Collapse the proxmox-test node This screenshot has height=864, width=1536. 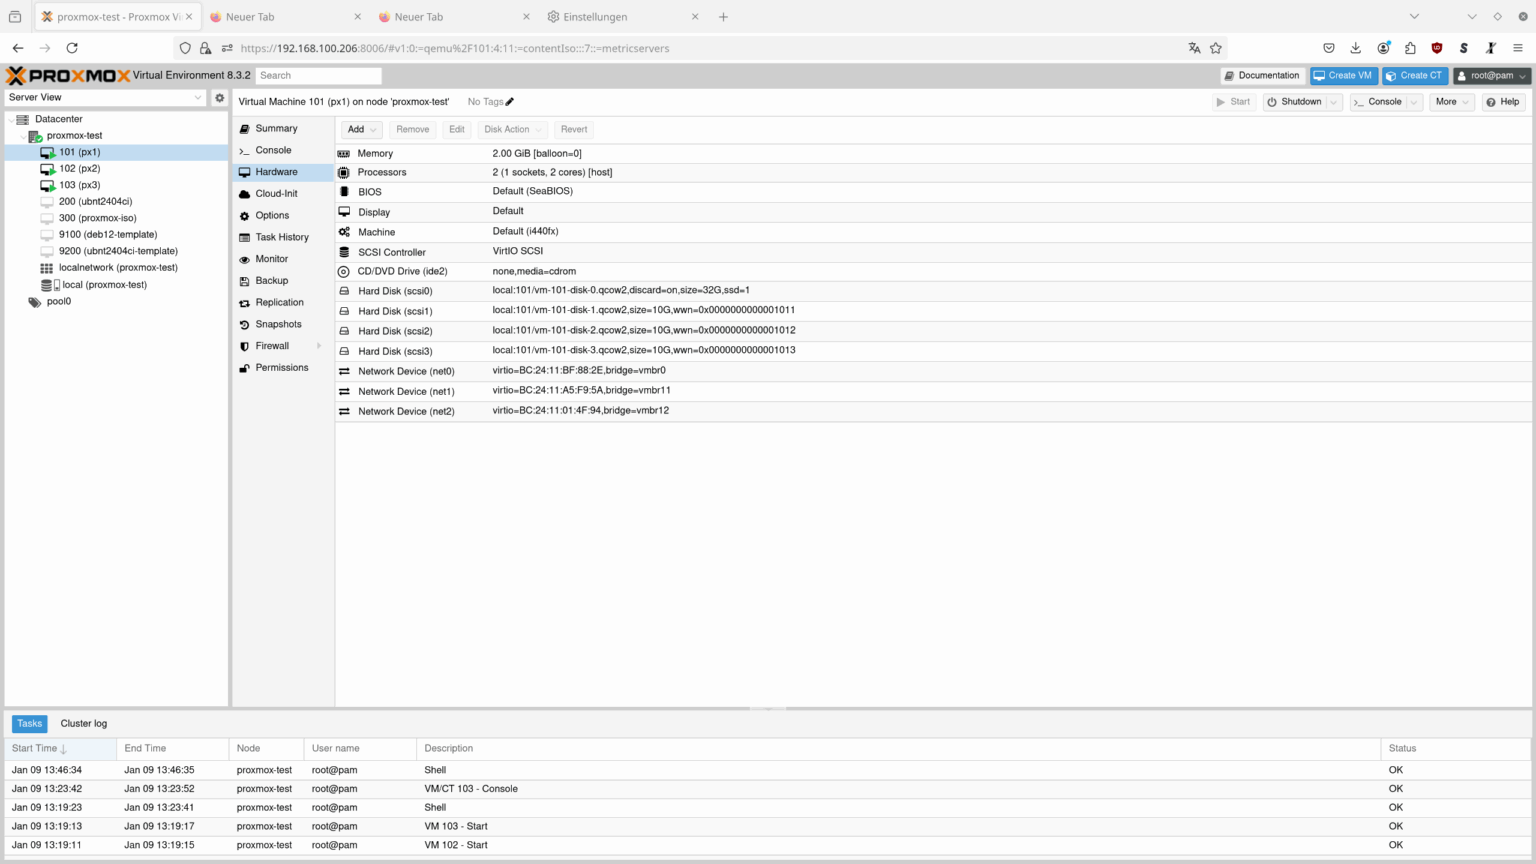click(23, 136)
